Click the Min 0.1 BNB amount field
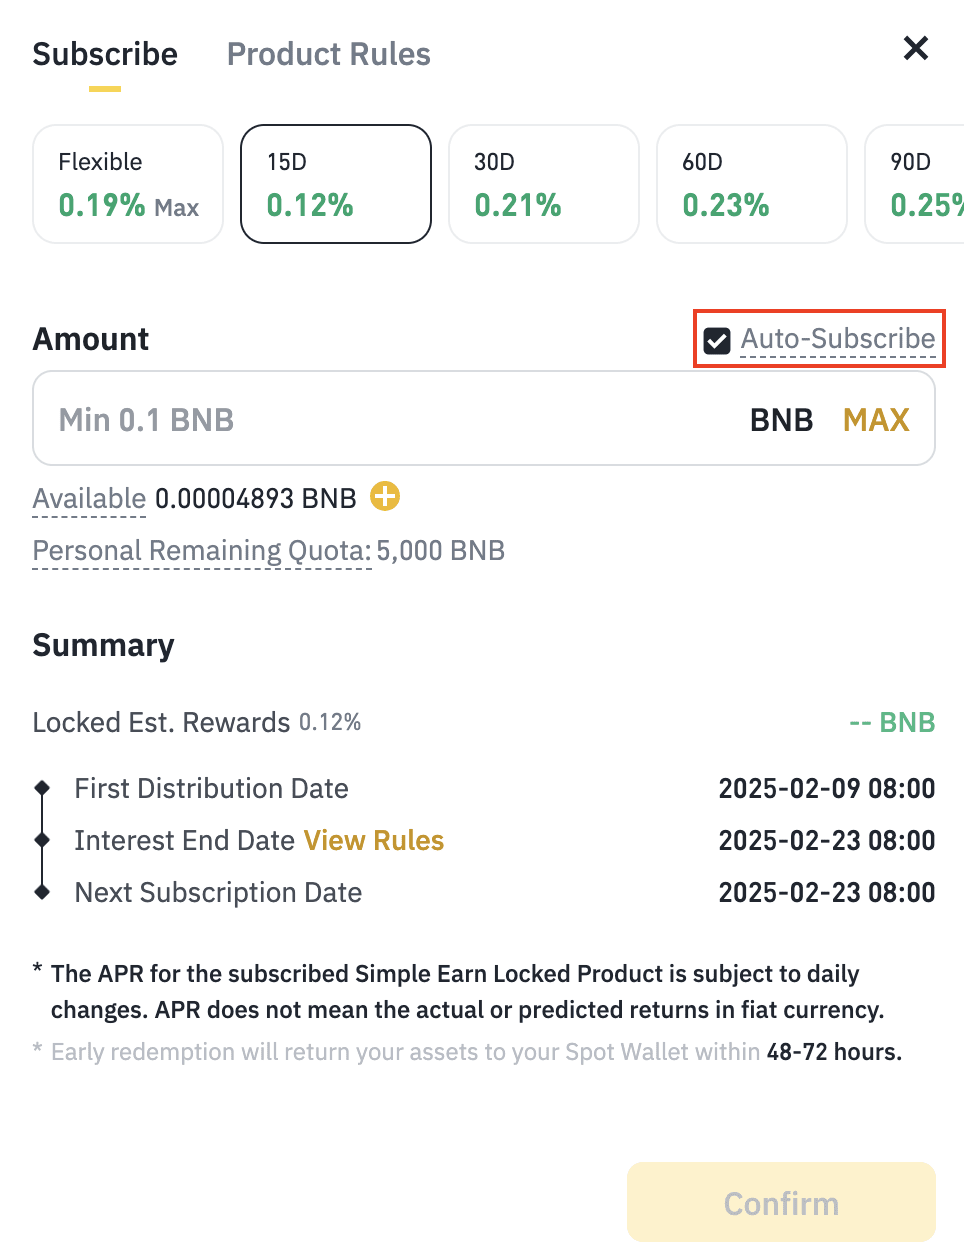Image resolution: width=972 pixels, height=1256 pixels. 380,419
